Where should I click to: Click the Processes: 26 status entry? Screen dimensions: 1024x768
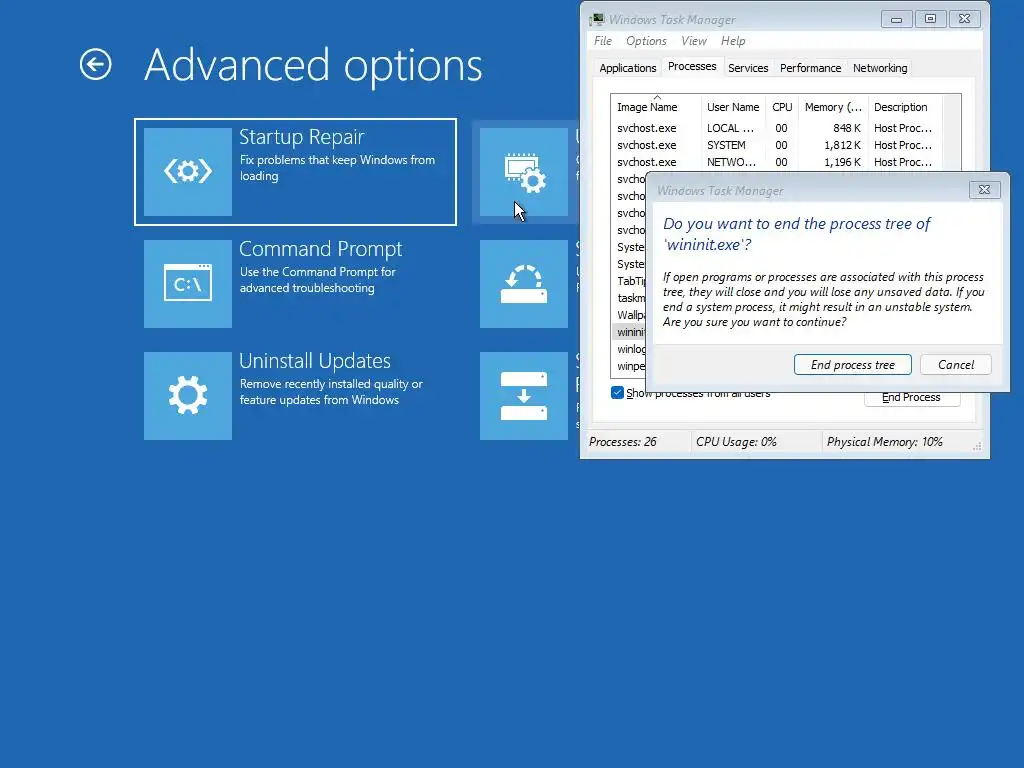pos(623,442)
